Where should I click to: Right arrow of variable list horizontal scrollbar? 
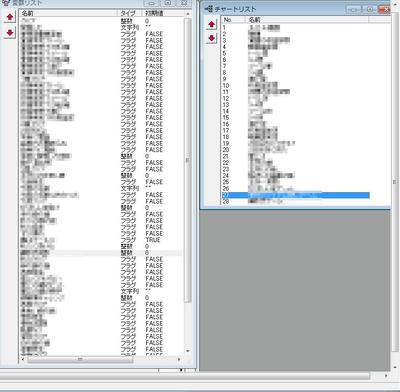[x=179, y=360]
